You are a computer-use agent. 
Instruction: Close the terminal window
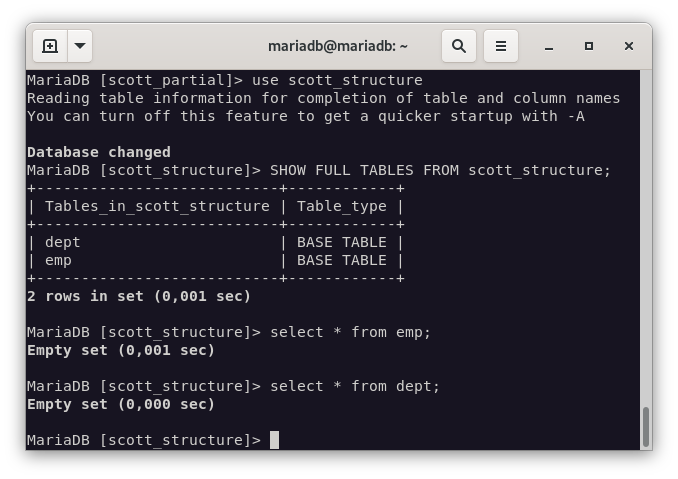629,46
